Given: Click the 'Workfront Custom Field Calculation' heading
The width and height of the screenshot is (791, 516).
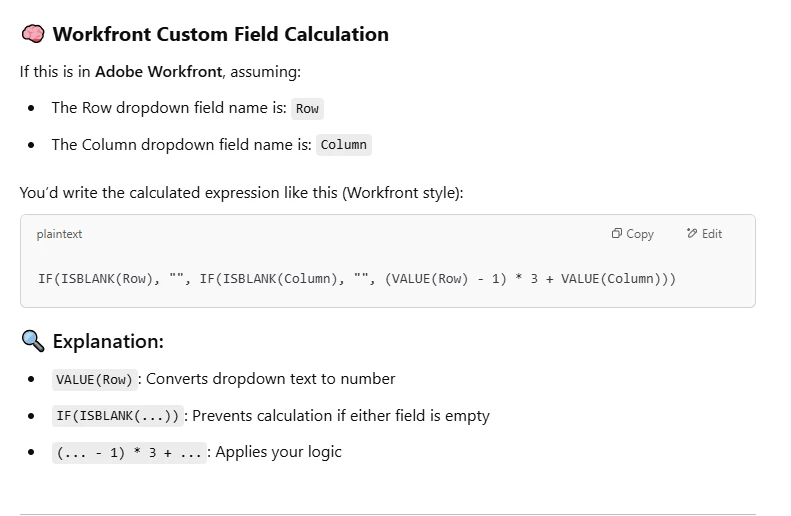Looking at the screenshot, I should click(x=220, y=34).
